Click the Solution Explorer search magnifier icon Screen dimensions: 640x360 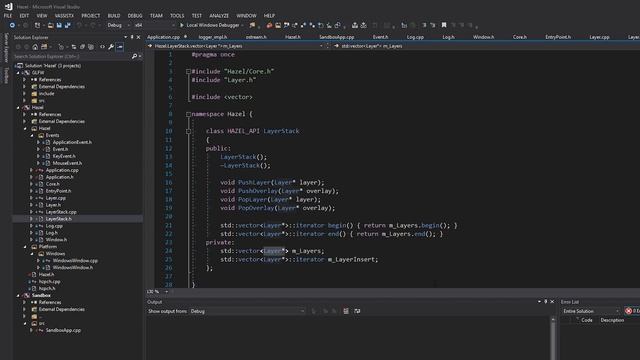134,56
